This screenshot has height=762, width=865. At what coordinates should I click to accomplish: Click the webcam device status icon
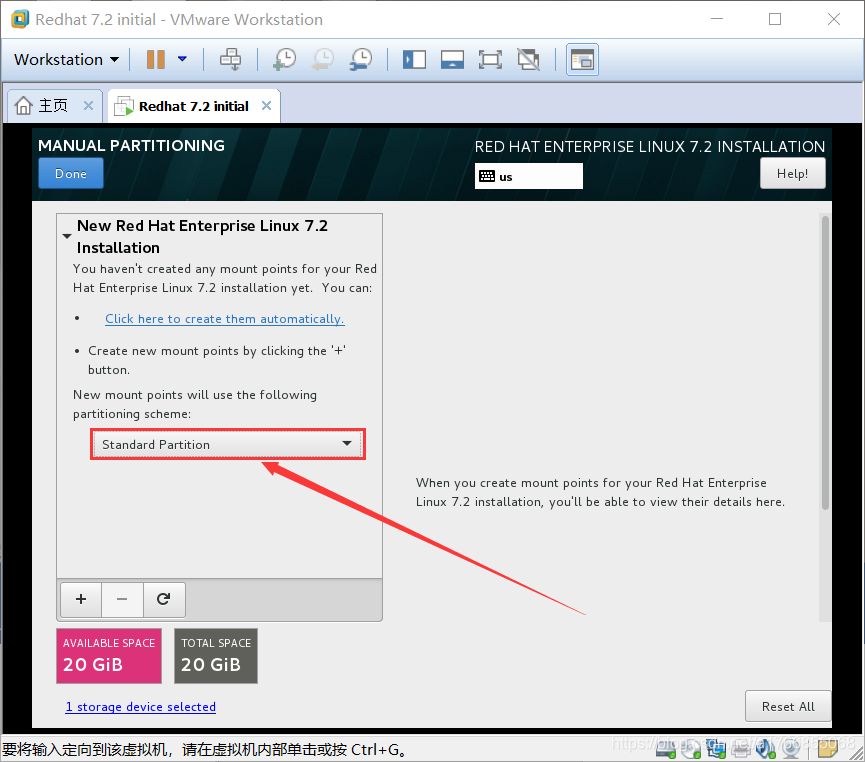(791, 749)
